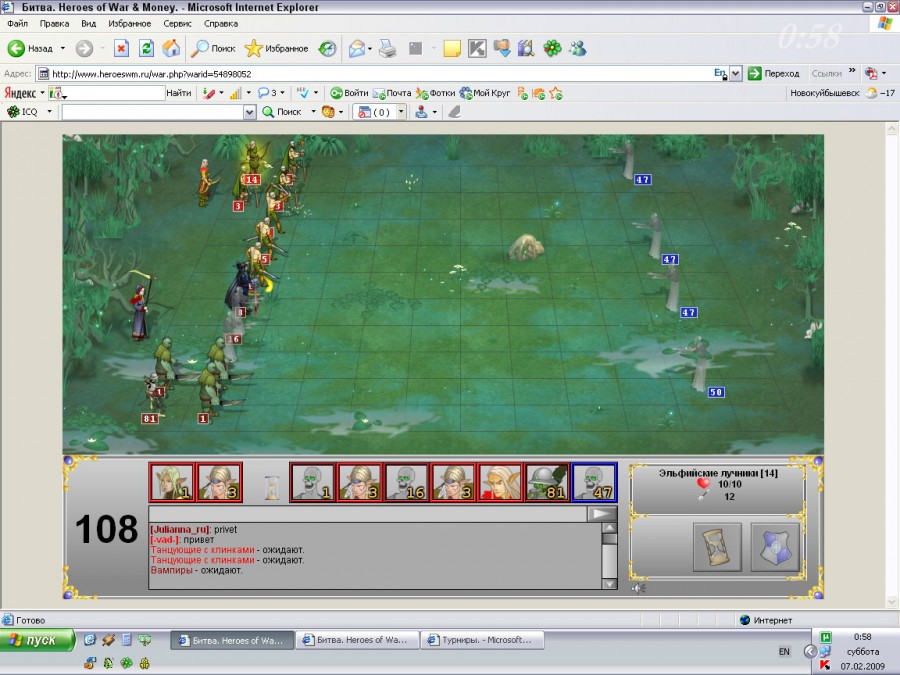This screenshot has height=675, width=900.
Task: Expand the (0) counter dropdown in ICQ toolbar
Action: click(x=401, y=112)
